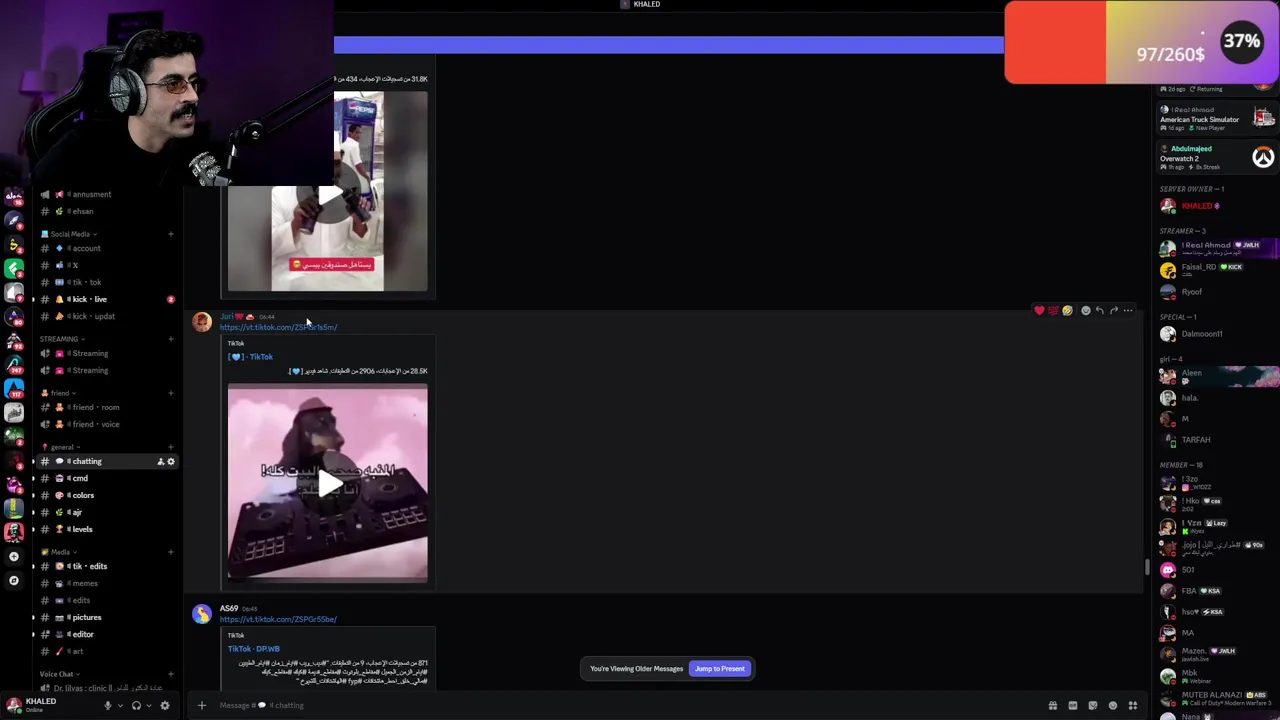Viewport: 1280px width, 720px height.
Task: Click the attach file plus button
Action: [x=201, y=706]
